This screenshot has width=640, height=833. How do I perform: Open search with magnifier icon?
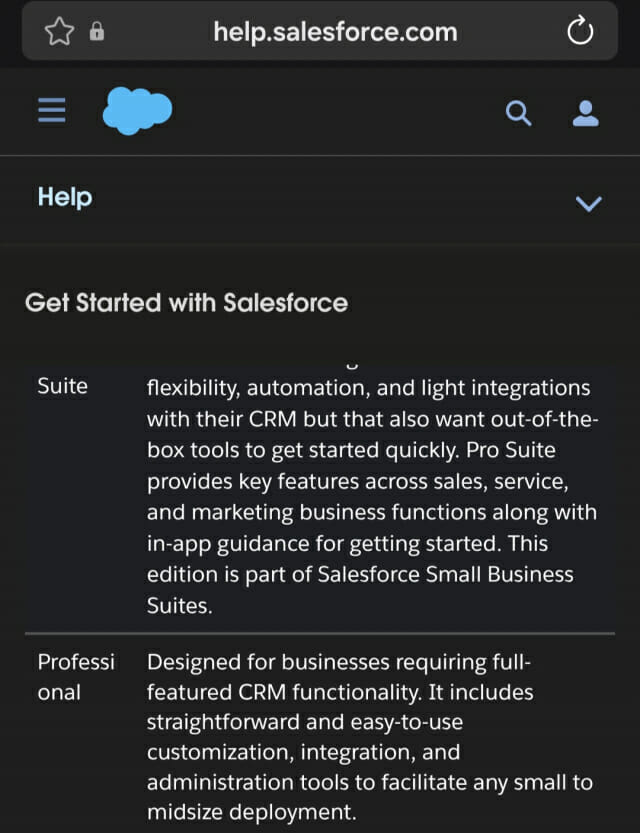point(518,113)
